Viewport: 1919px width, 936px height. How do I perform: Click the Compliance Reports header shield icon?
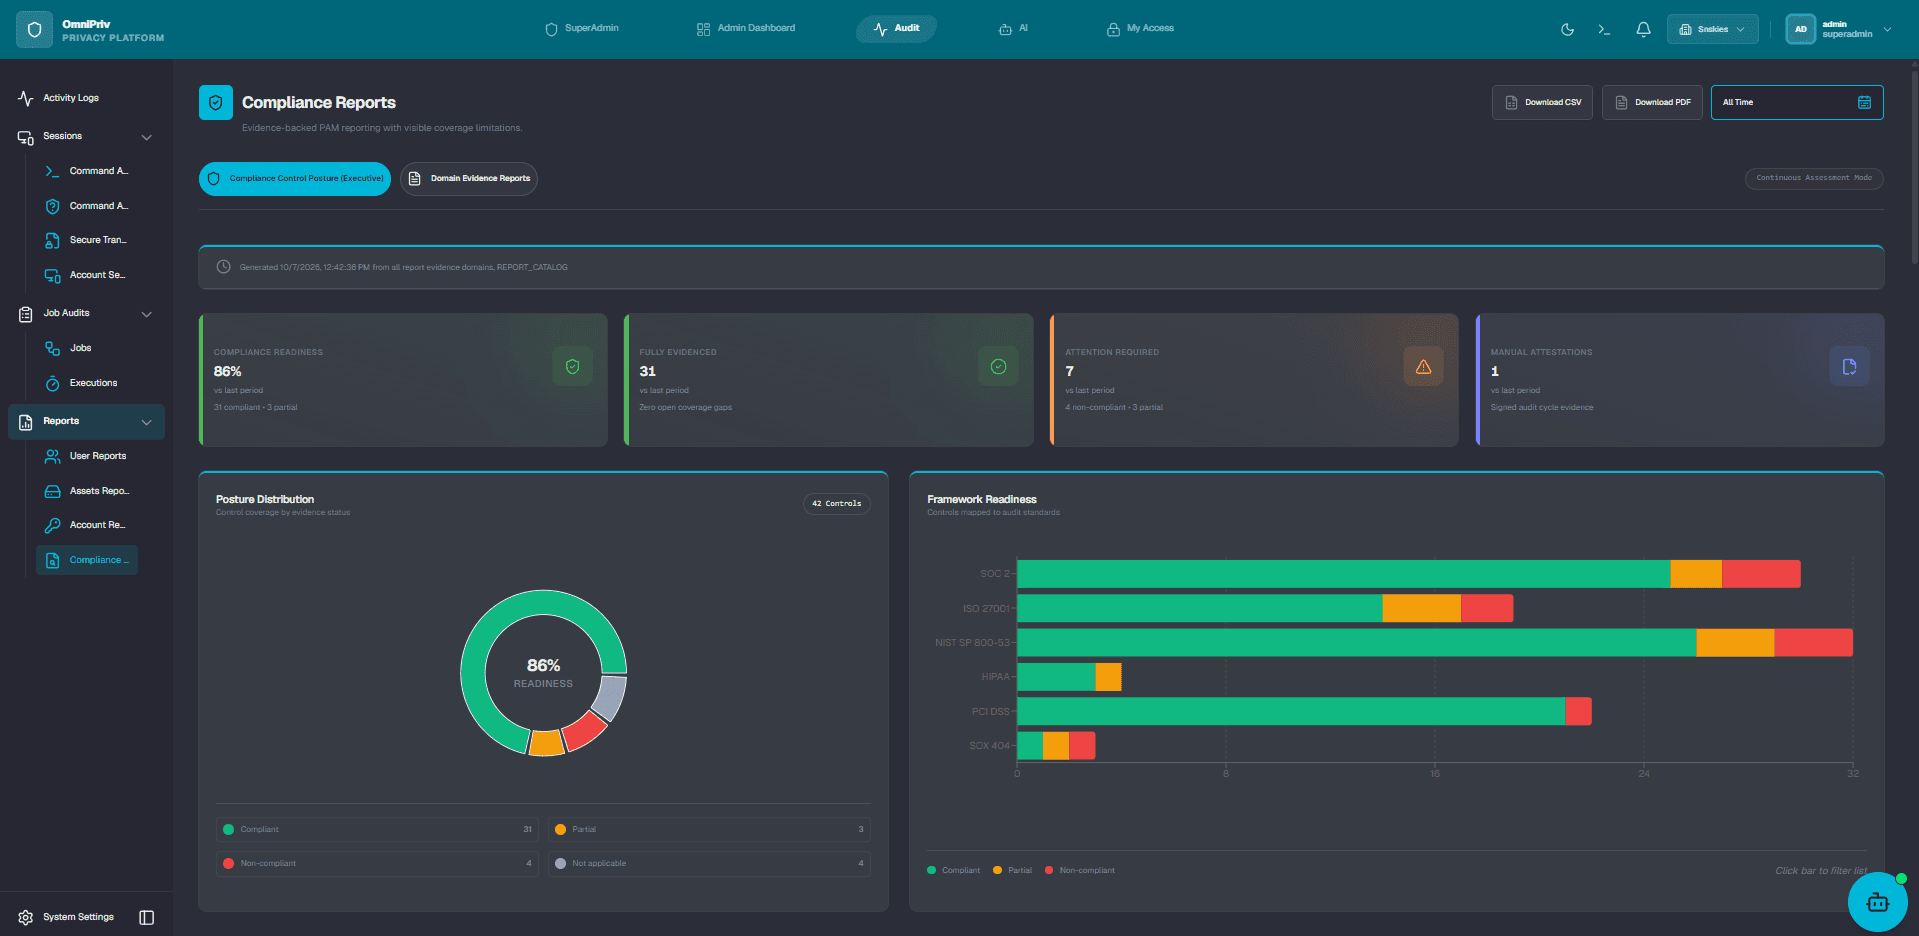click(x=216, y=103)
